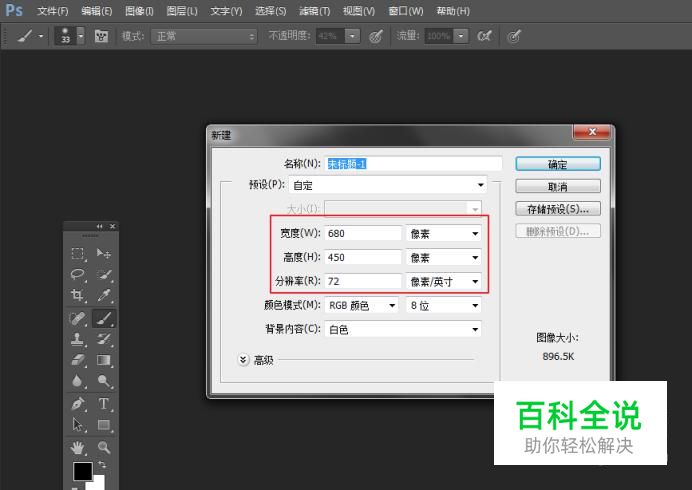The height and width of the screenshot is (490, 692).
Task: Select the Pen tool
Action: (x=78, y=404)
